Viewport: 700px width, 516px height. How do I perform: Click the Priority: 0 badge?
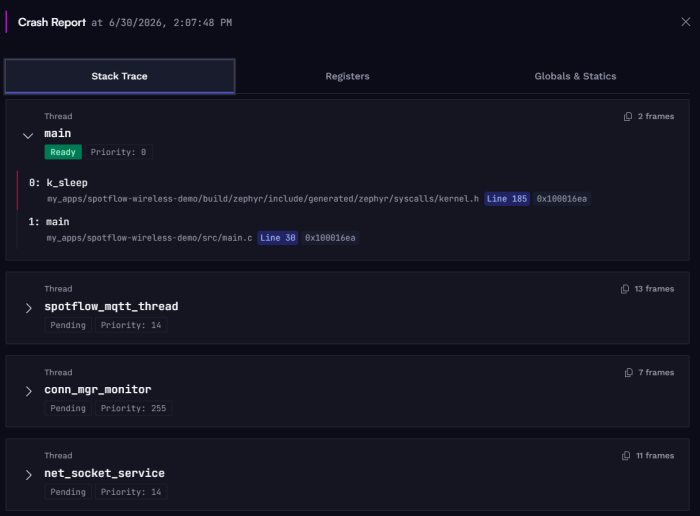[x=118, y=152]
